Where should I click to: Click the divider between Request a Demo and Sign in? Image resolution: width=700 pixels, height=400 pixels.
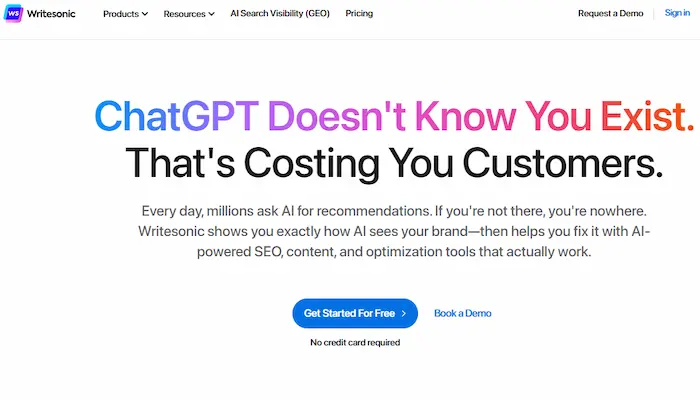(654, 13)
